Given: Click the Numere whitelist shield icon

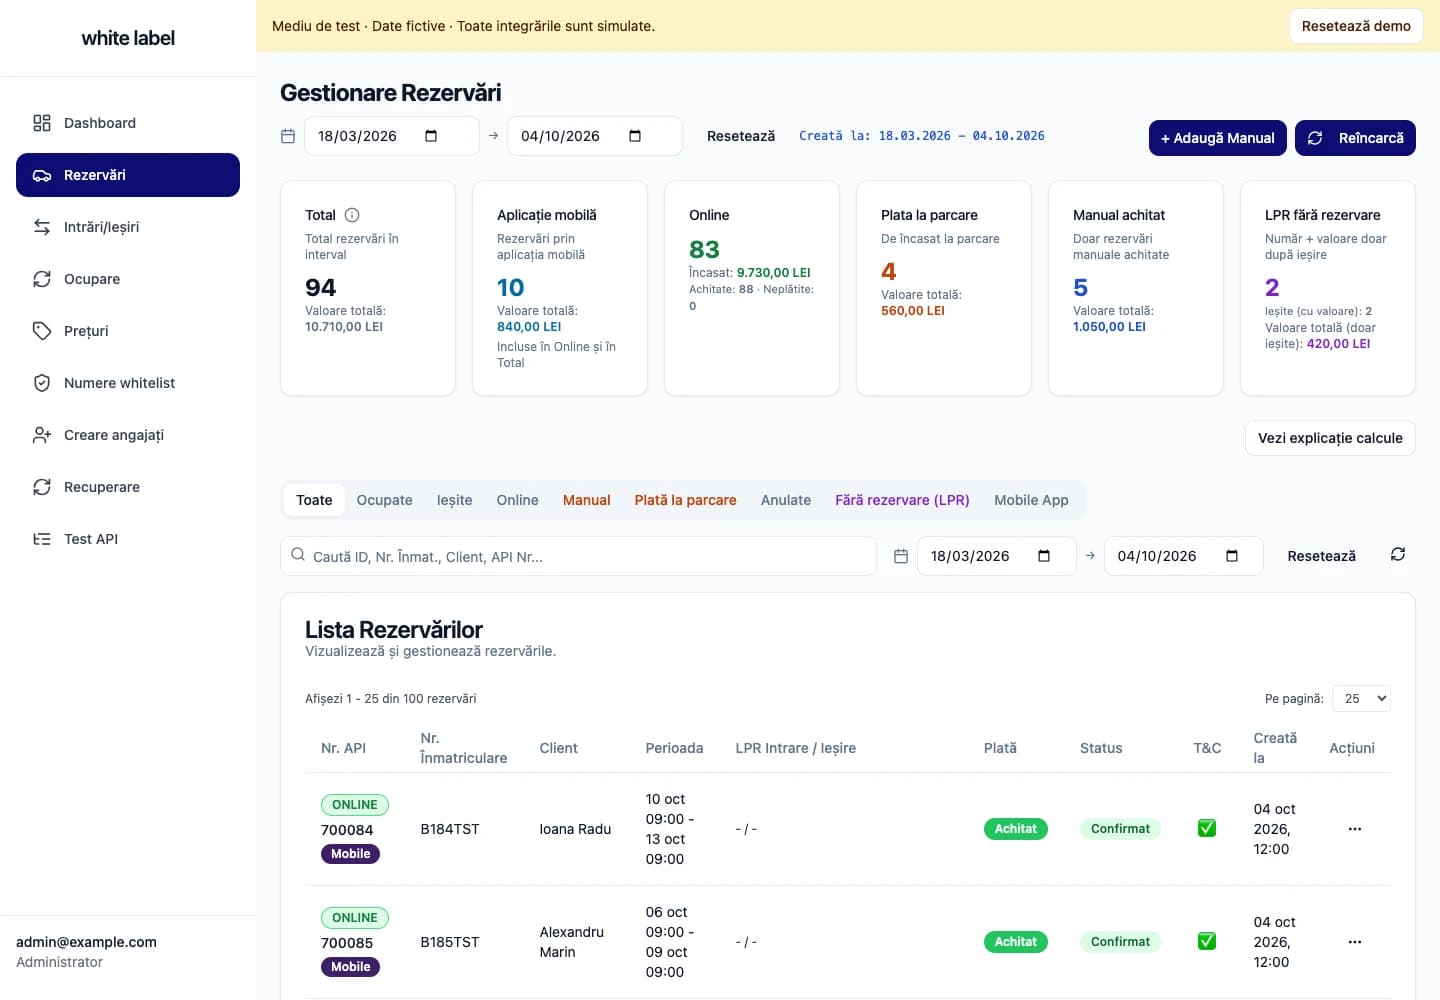Looking at the screenshot, I should click(x=42, y=383).
